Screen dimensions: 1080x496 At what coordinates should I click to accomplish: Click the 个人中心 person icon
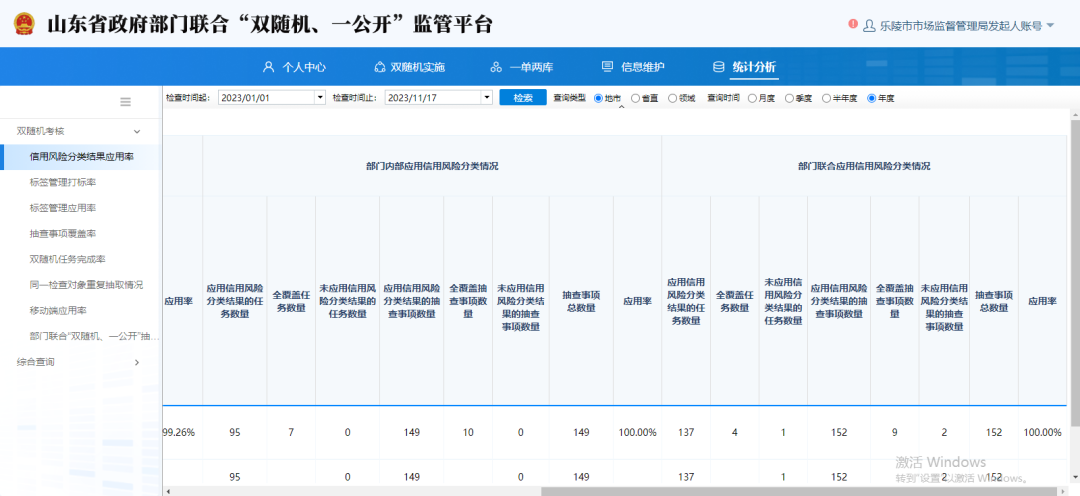(268, 67)
